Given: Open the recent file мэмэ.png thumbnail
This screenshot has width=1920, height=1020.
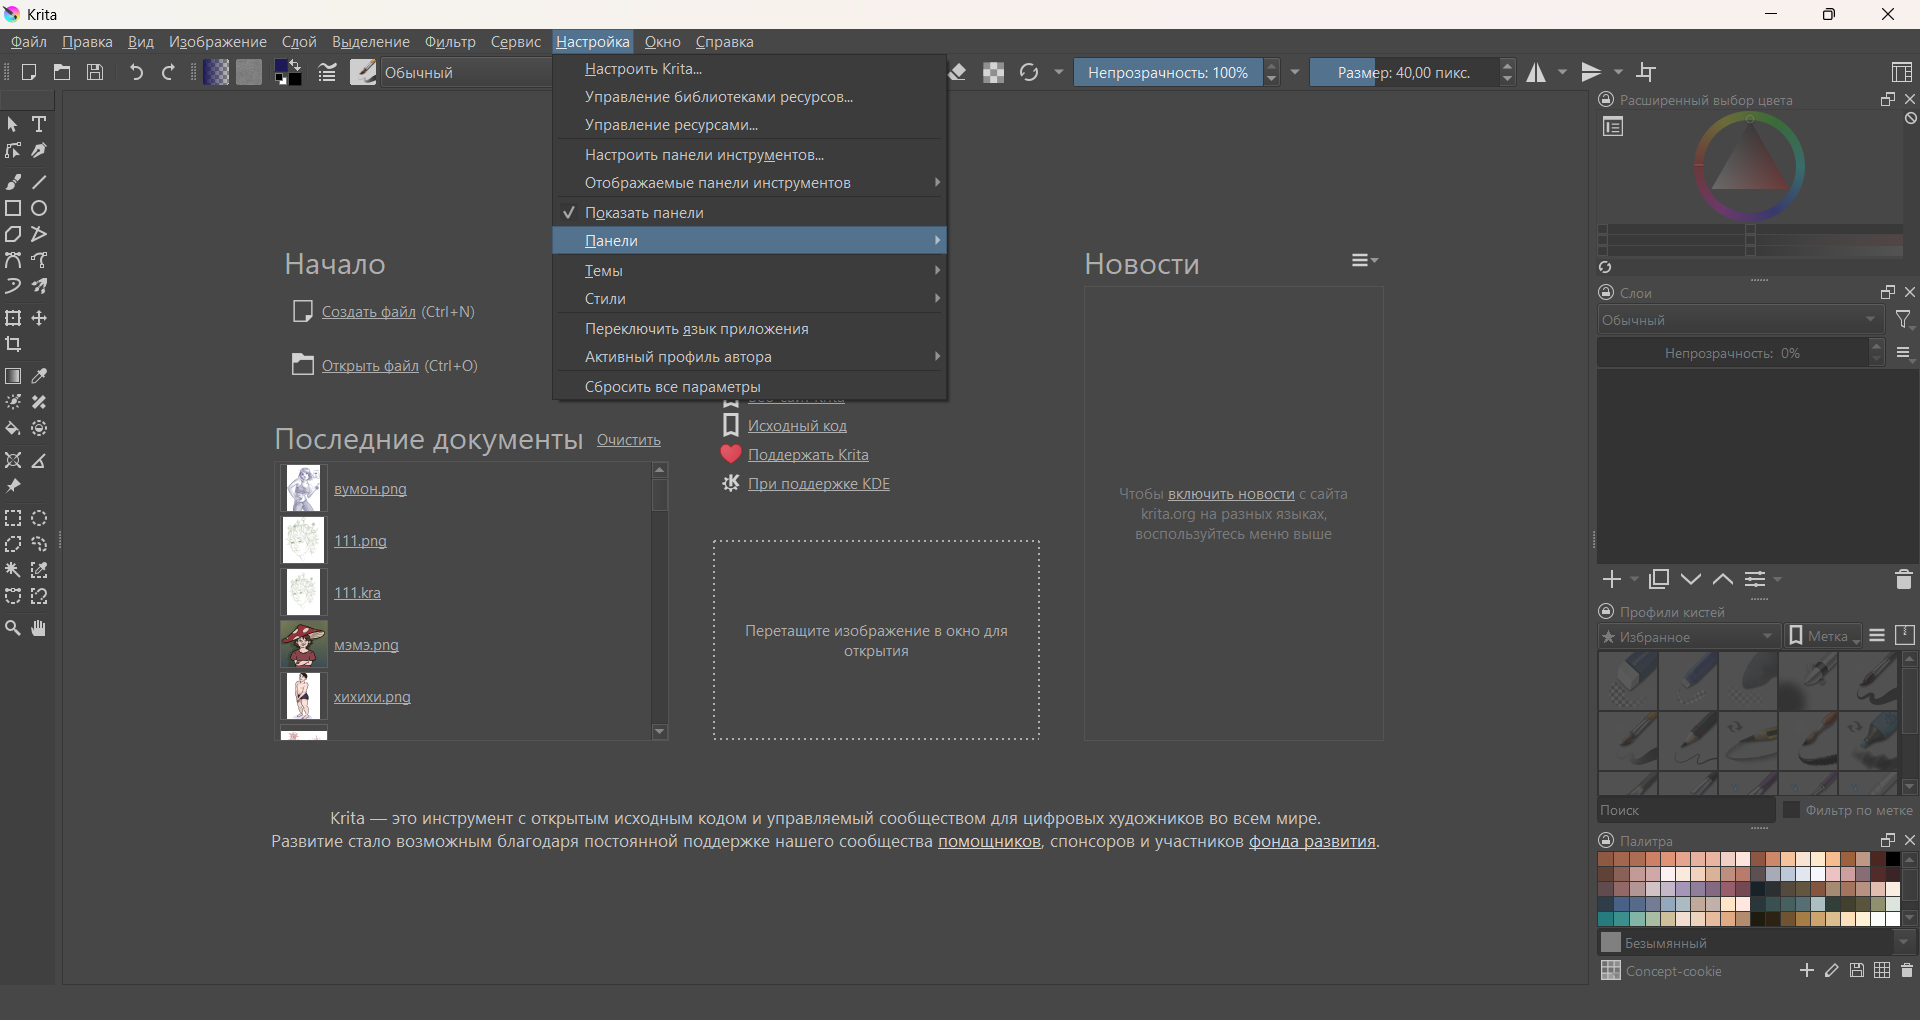Looking at the screenshot, I should 303,645.
